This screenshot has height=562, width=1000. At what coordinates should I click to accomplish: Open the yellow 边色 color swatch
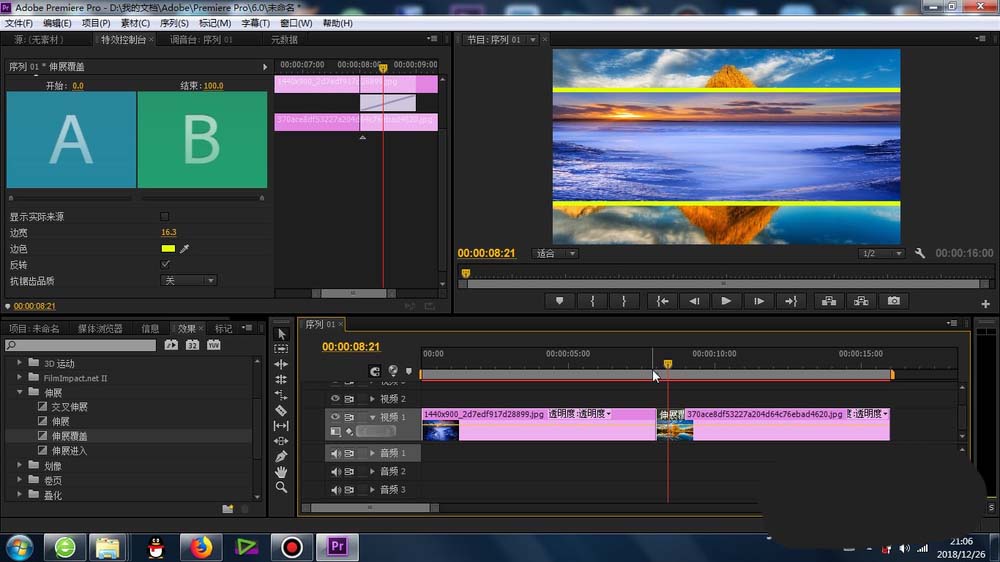[x=168, y=249]
